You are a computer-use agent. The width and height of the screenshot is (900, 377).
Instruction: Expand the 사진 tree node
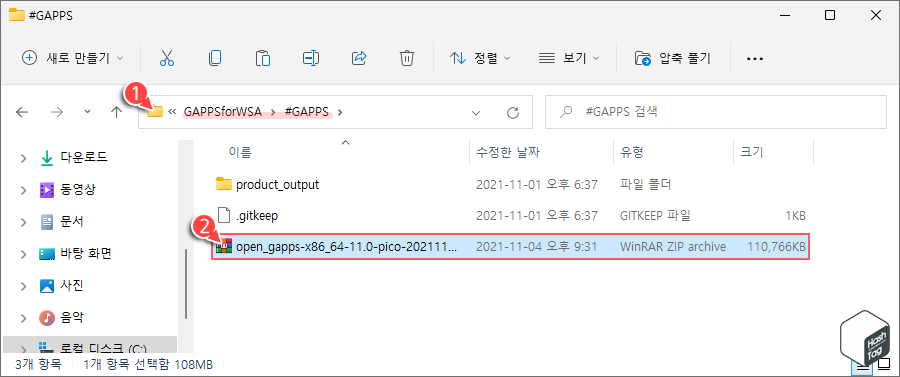click(x=24, y=285)
